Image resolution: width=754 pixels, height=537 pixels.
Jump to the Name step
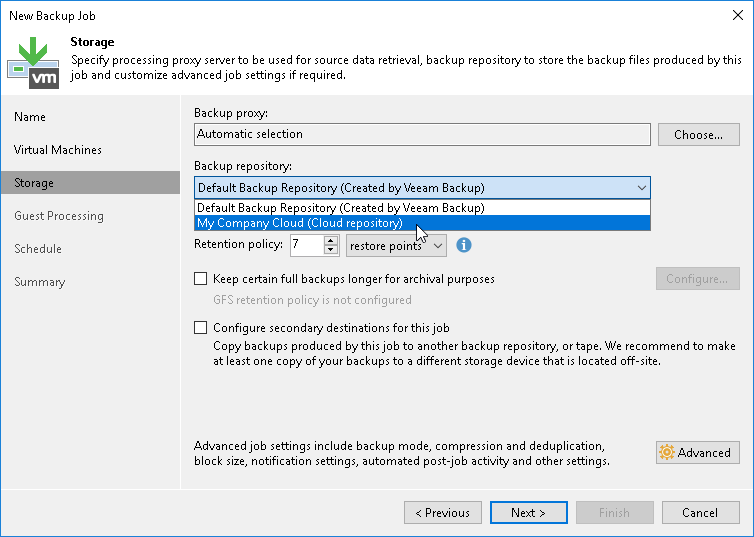(x=30, y=117)
